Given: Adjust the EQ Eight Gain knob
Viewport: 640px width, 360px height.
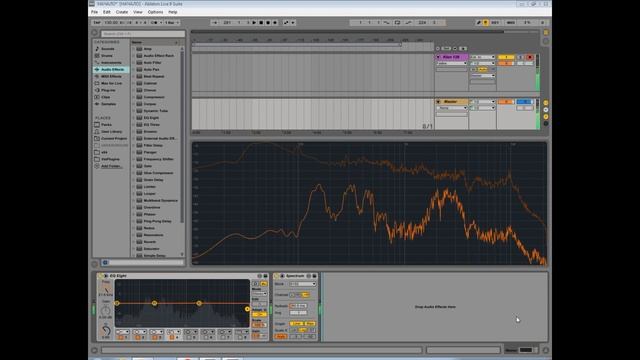Looking at the screenshot, I should click(x=106, y=310).
